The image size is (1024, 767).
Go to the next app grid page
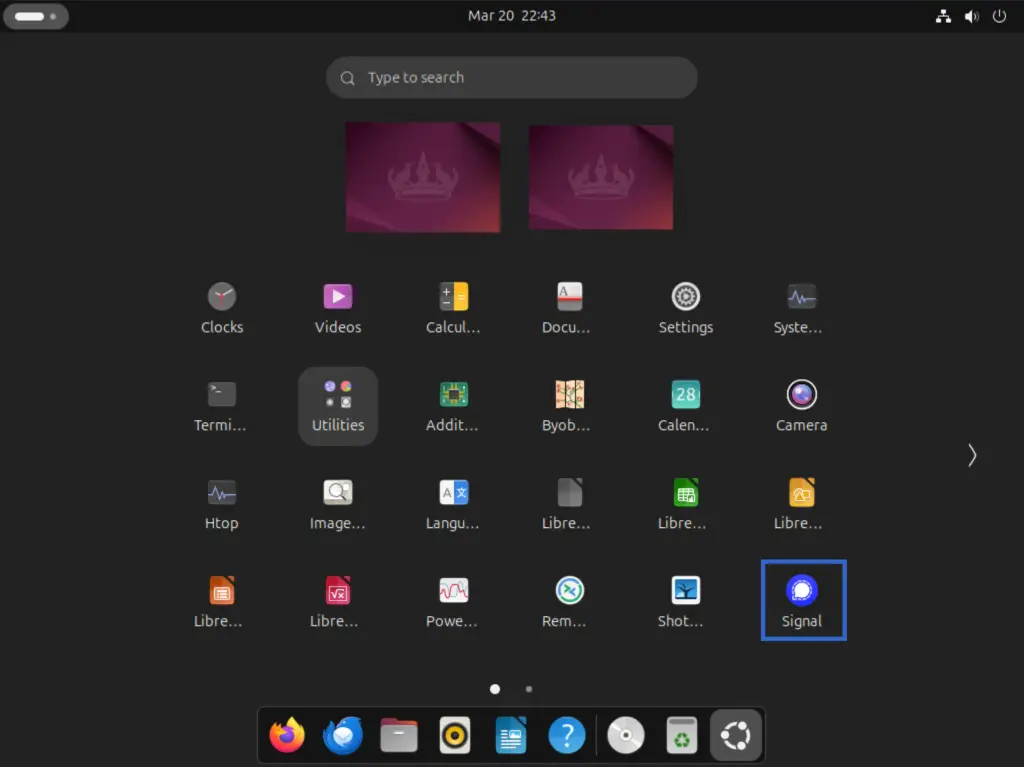click(x=971, y=455)
